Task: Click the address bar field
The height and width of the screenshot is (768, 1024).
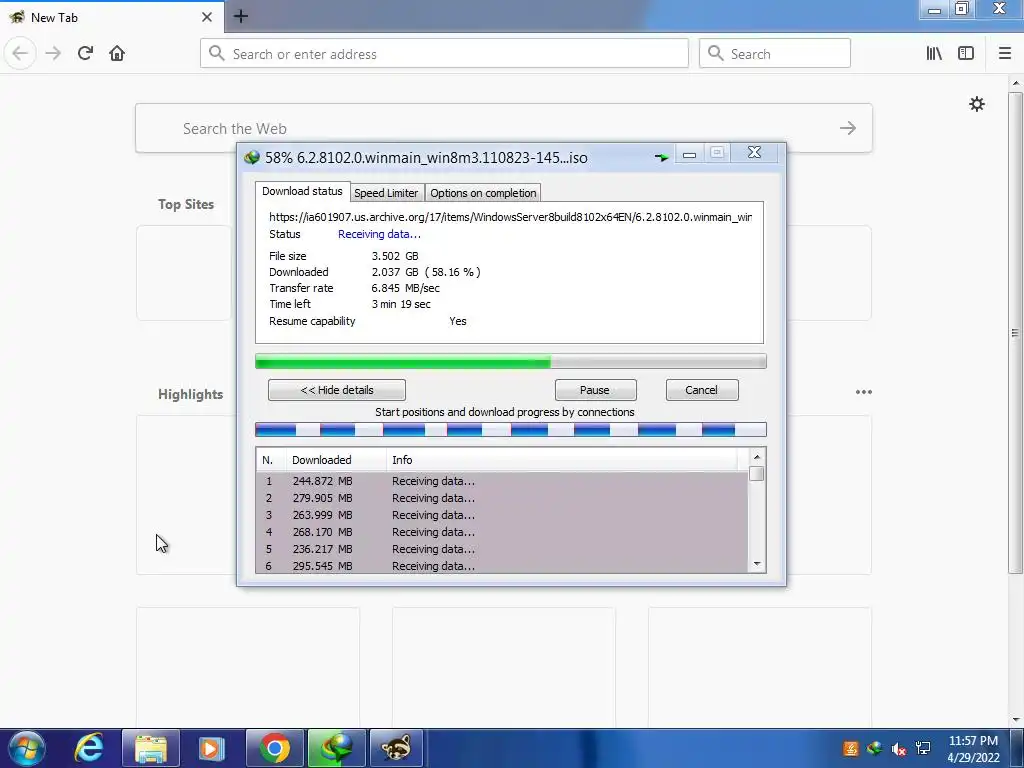Action: tap(444, 53)
